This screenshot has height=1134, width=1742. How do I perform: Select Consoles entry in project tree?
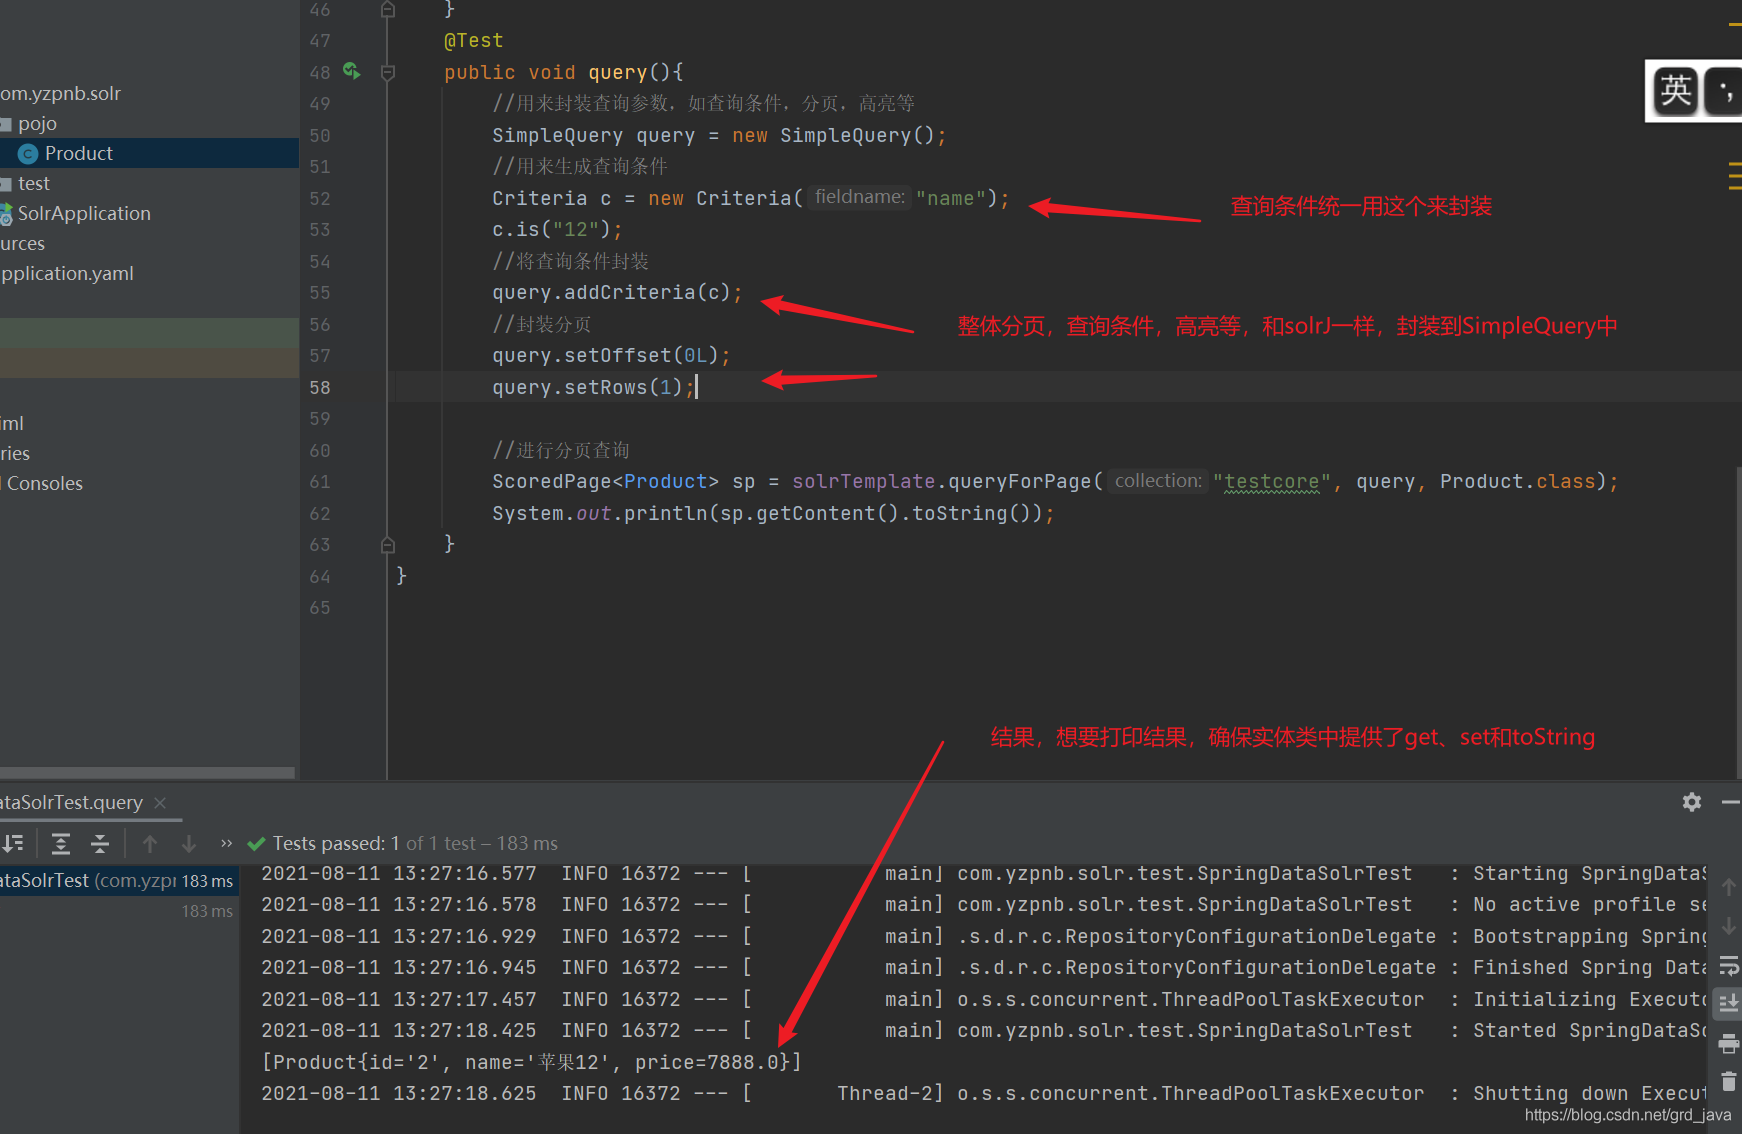(45, 483)
